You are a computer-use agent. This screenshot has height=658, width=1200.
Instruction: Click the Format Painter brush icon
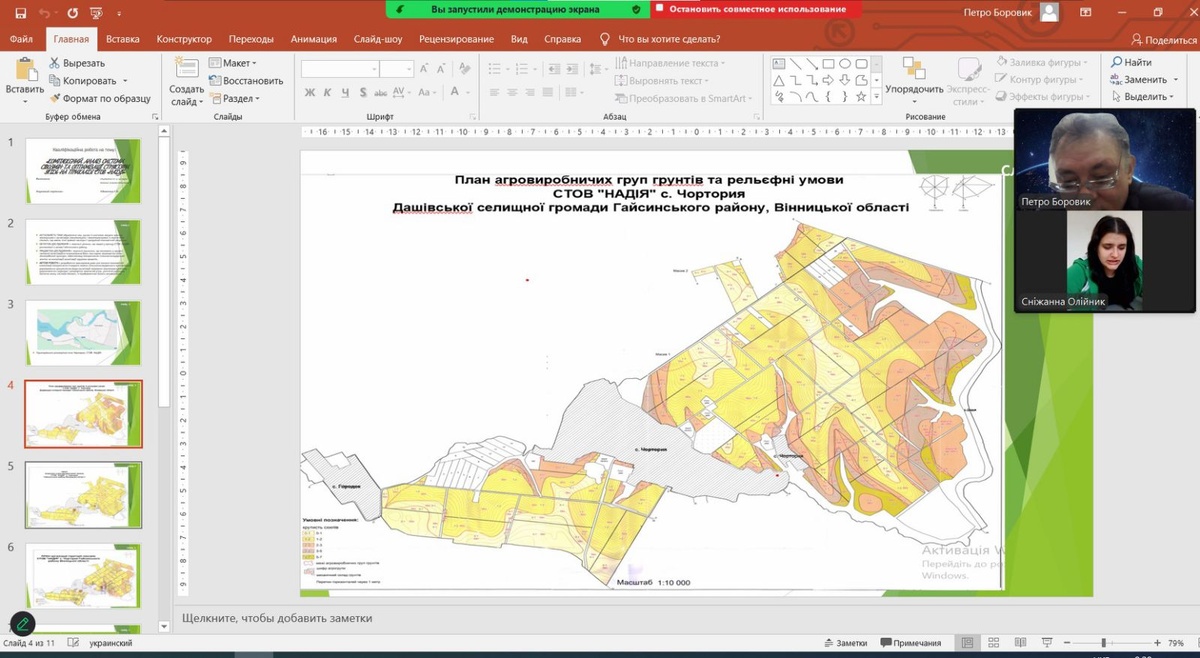54,98
